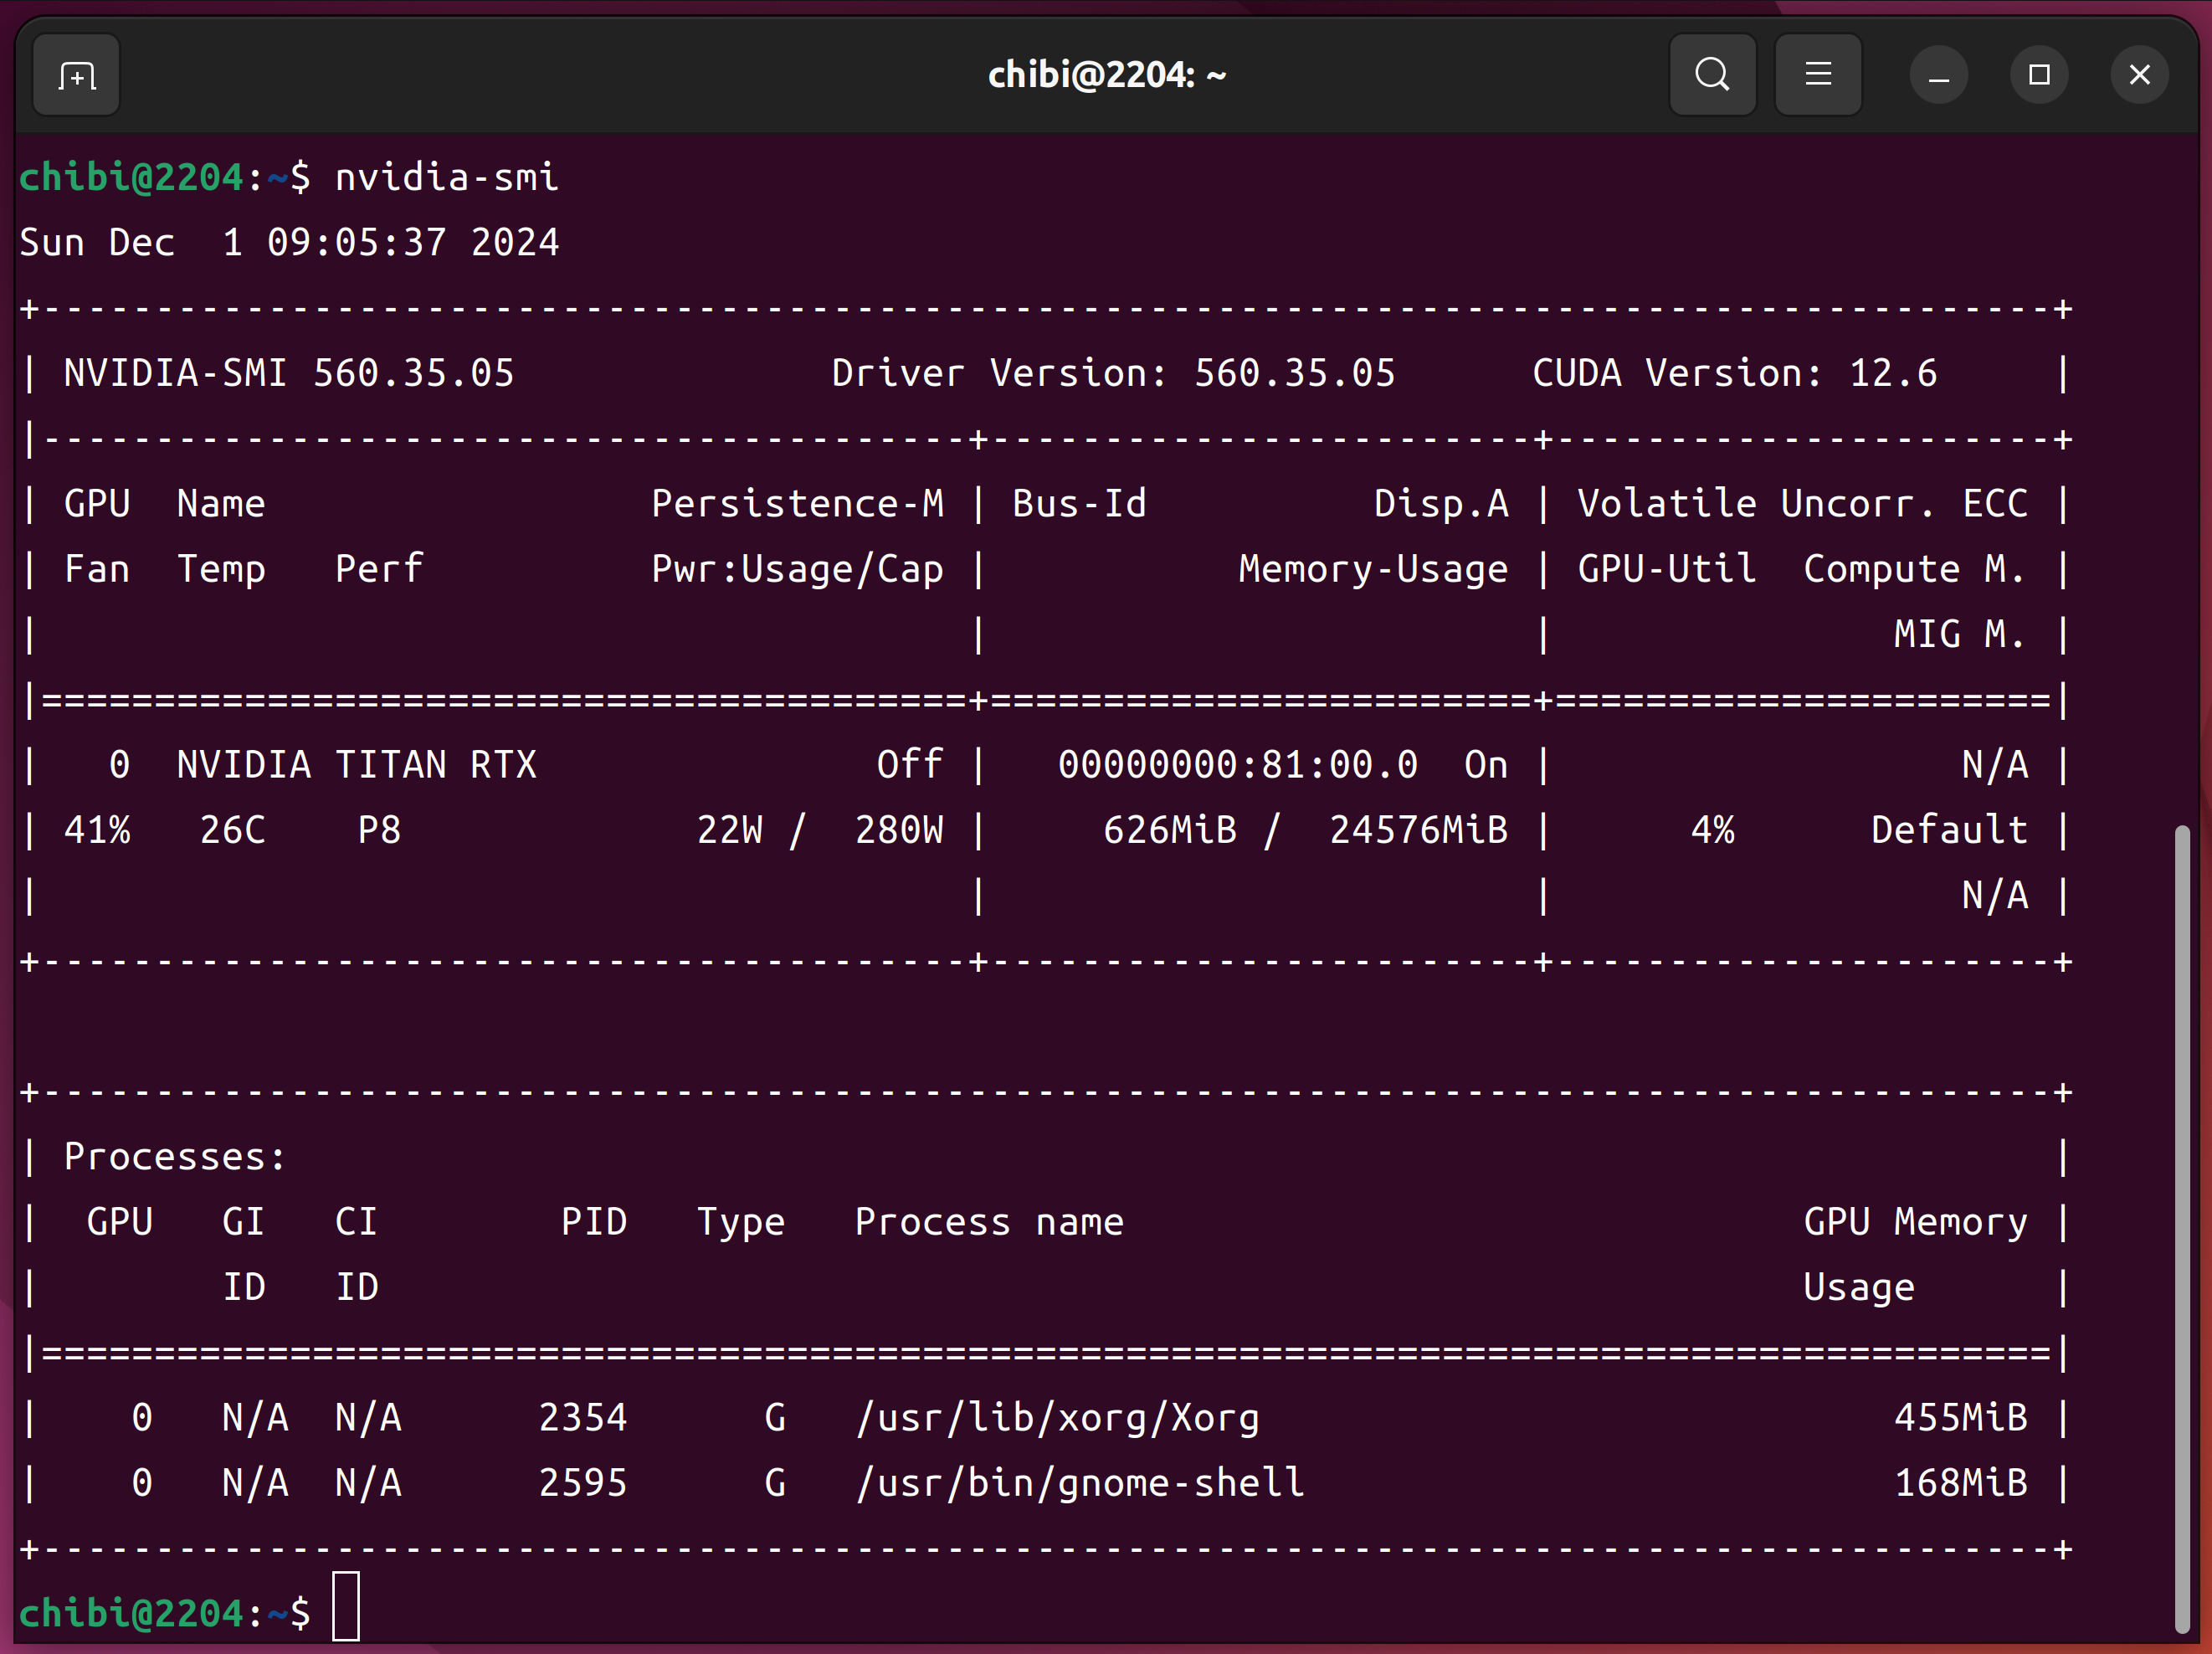This screenshot has height=1654, width=2212.
Task: Open a new terminal tab
Action: 77,75
